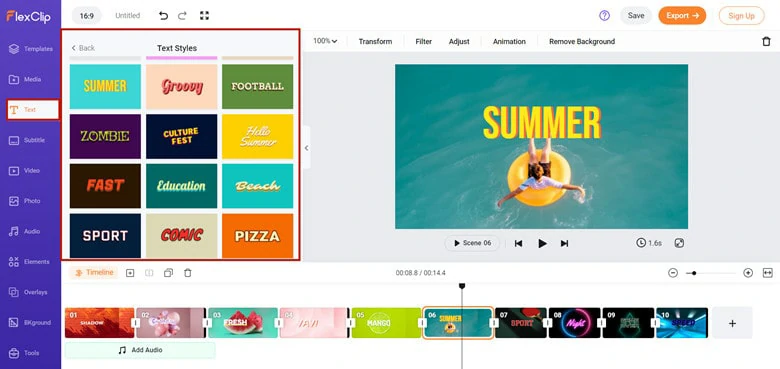The width and height of the screenshot is (780, 369).
Task: Choose the CULTURE FEST text style
Action: [182, 136]
